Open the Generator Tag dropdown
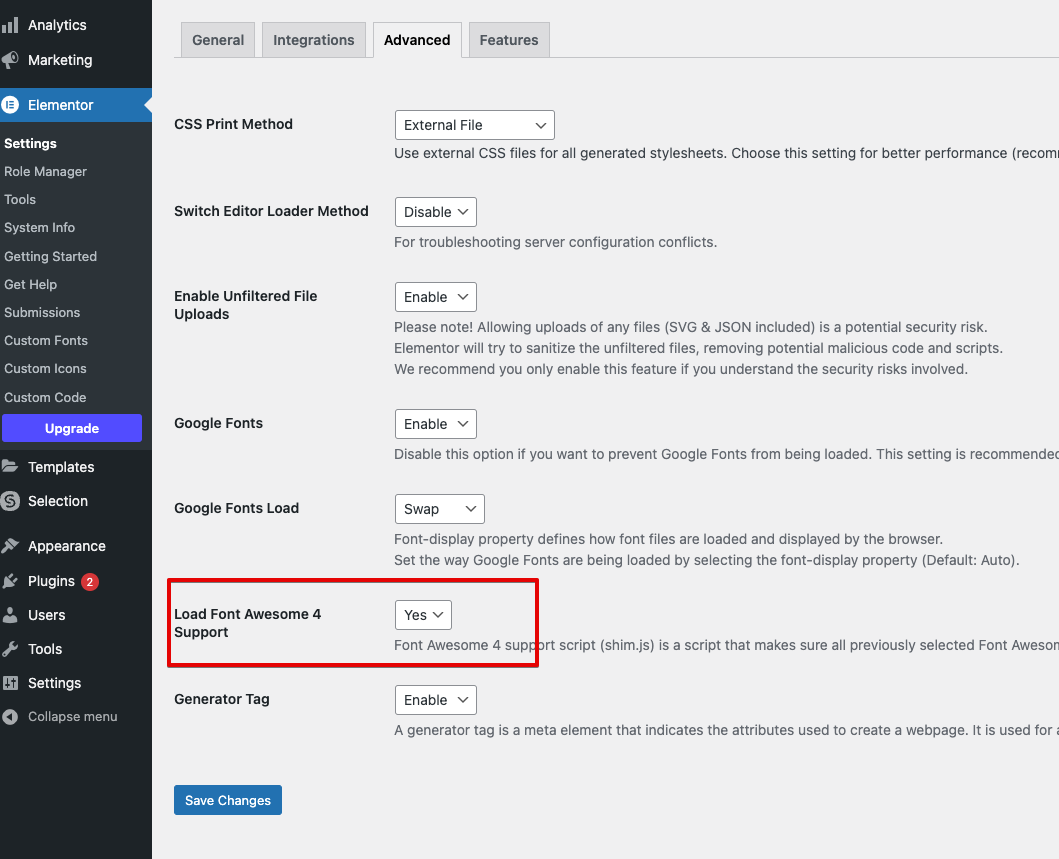The image size is (1059, 859). click(435, 699)
